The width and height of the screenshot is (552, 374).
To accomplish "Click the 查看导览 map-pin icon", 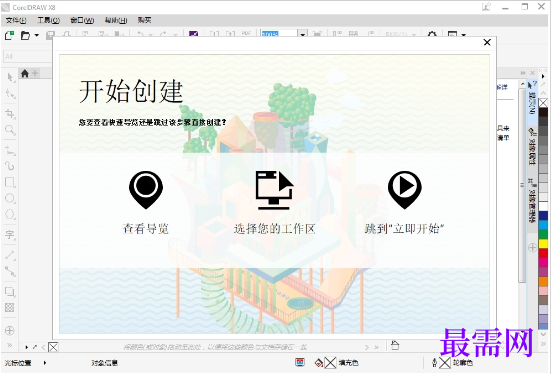I will coord(146,189).
